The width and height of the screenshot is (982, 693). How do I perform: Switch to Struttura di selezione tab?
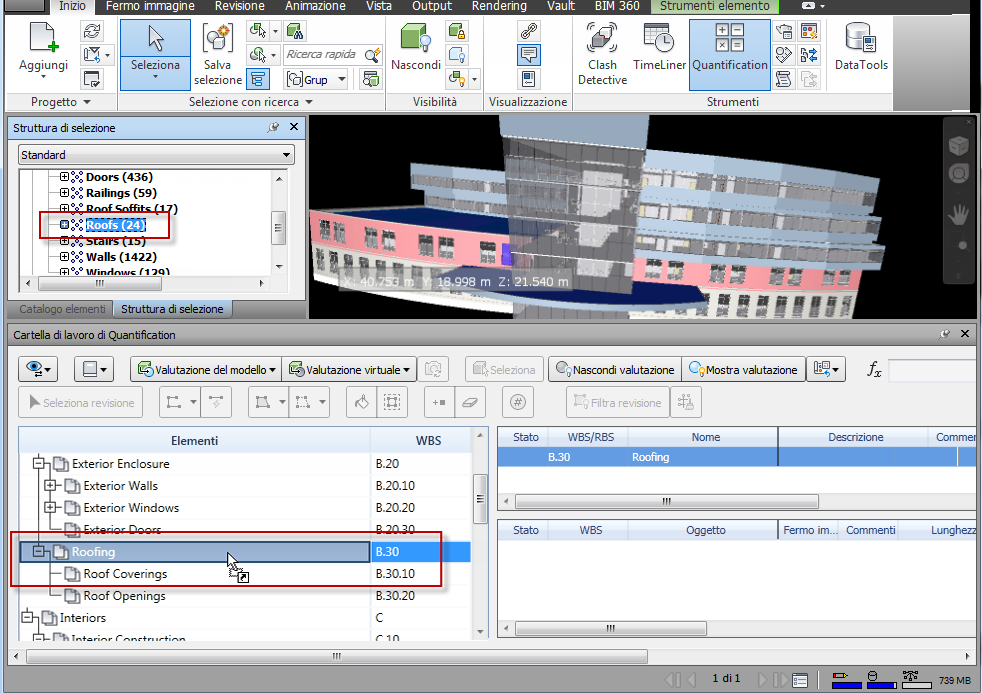pyautogui.click(x=172, y=309)
